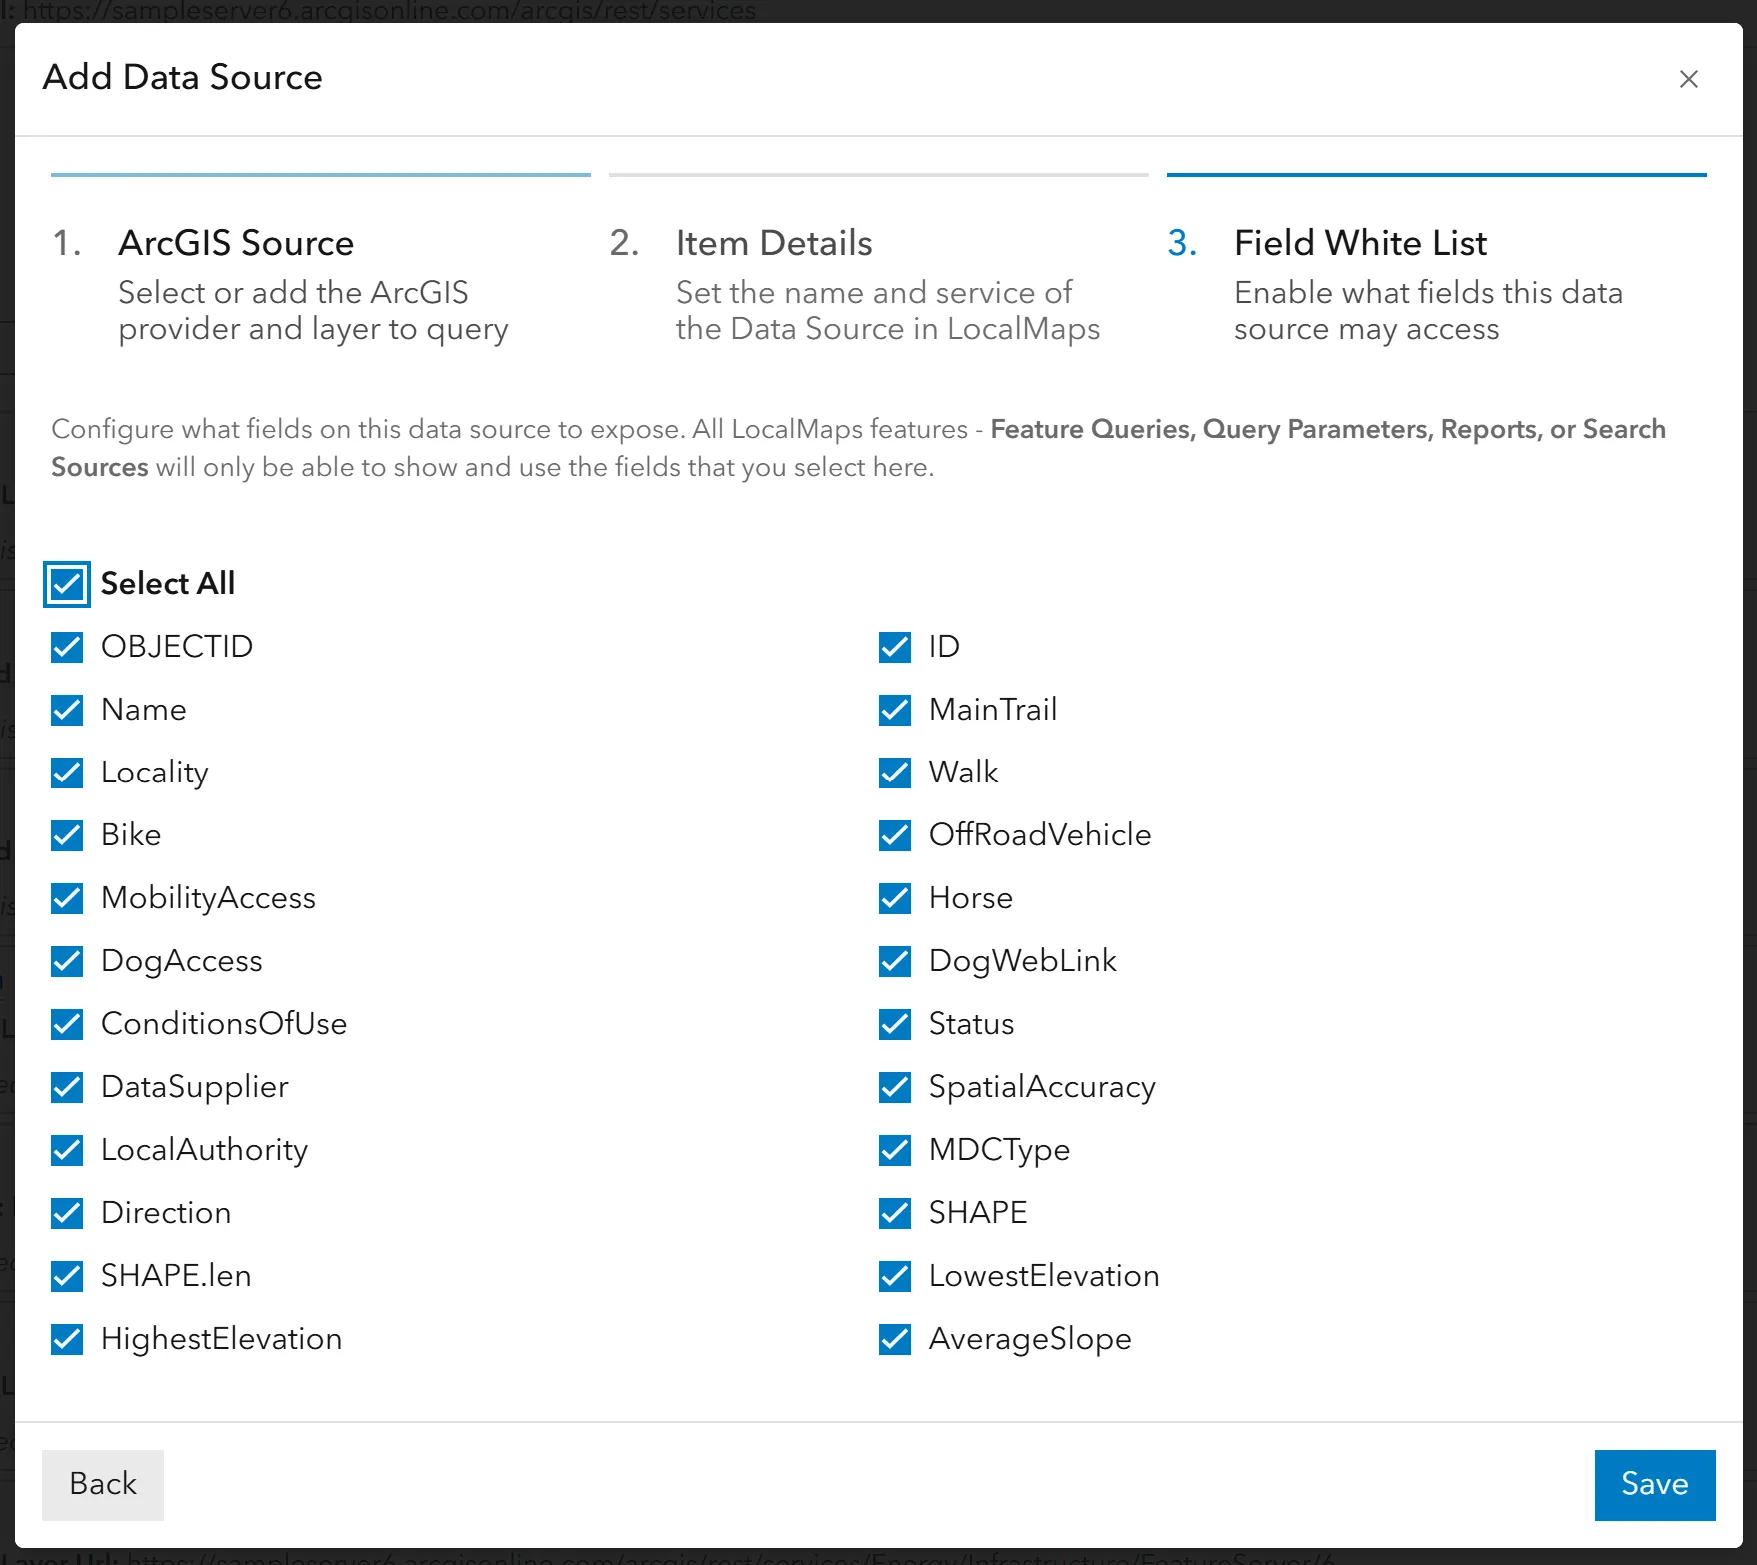Toggle the Select All checkbox
The image size is (1757, 1565).
tap(67, 584)
